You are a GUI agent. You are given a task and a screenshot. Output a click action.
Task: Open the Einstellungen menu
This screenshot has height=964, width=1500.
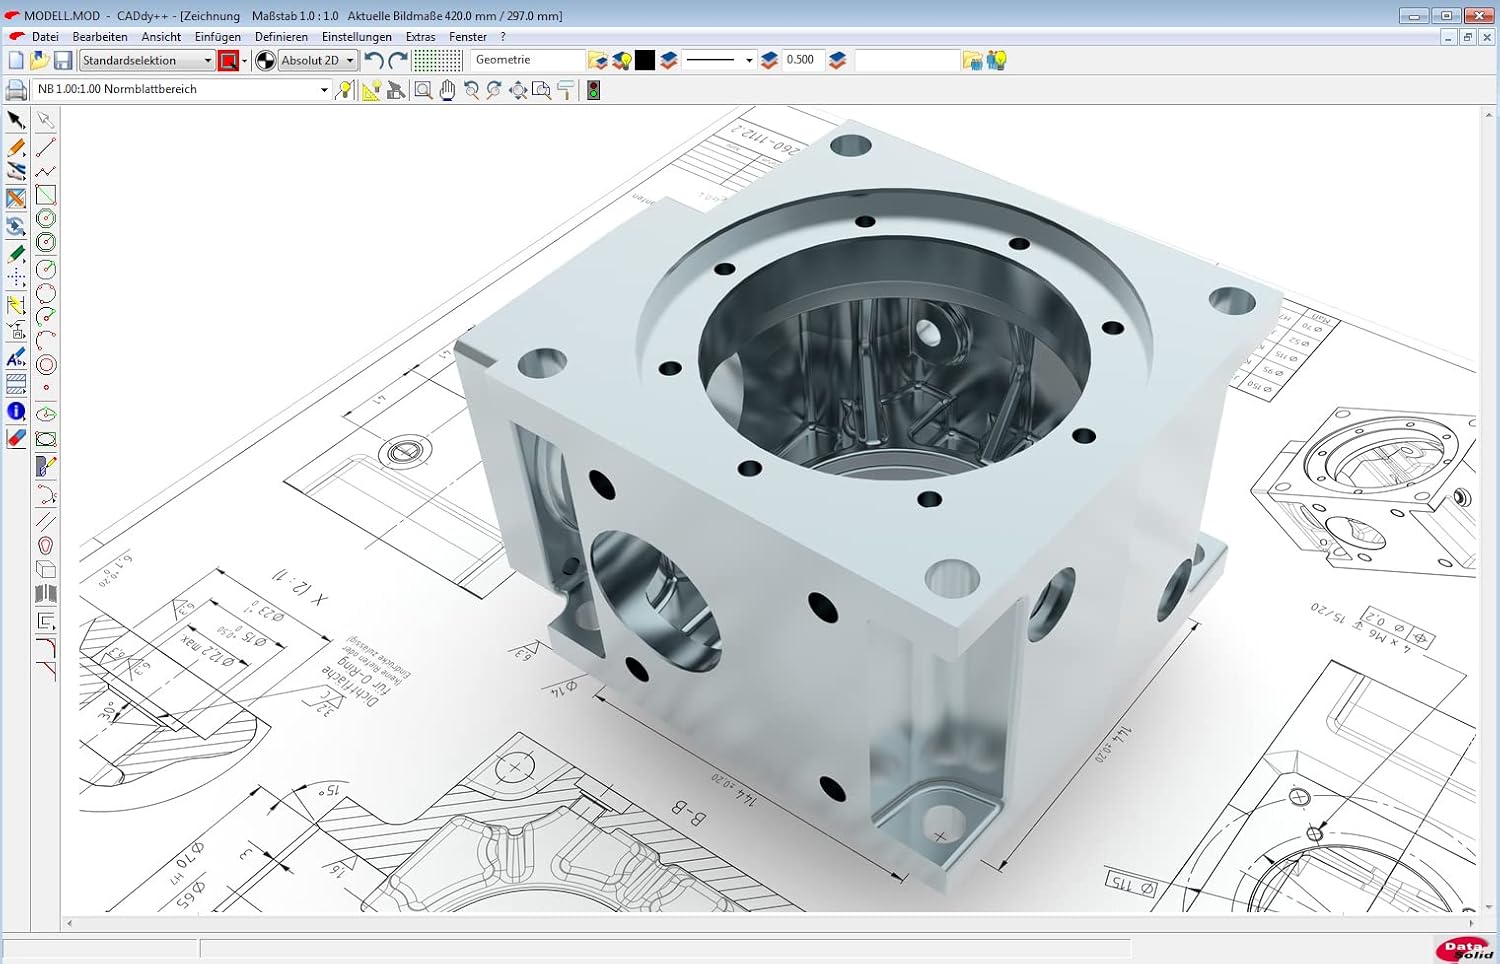click(x=356, y=37)
